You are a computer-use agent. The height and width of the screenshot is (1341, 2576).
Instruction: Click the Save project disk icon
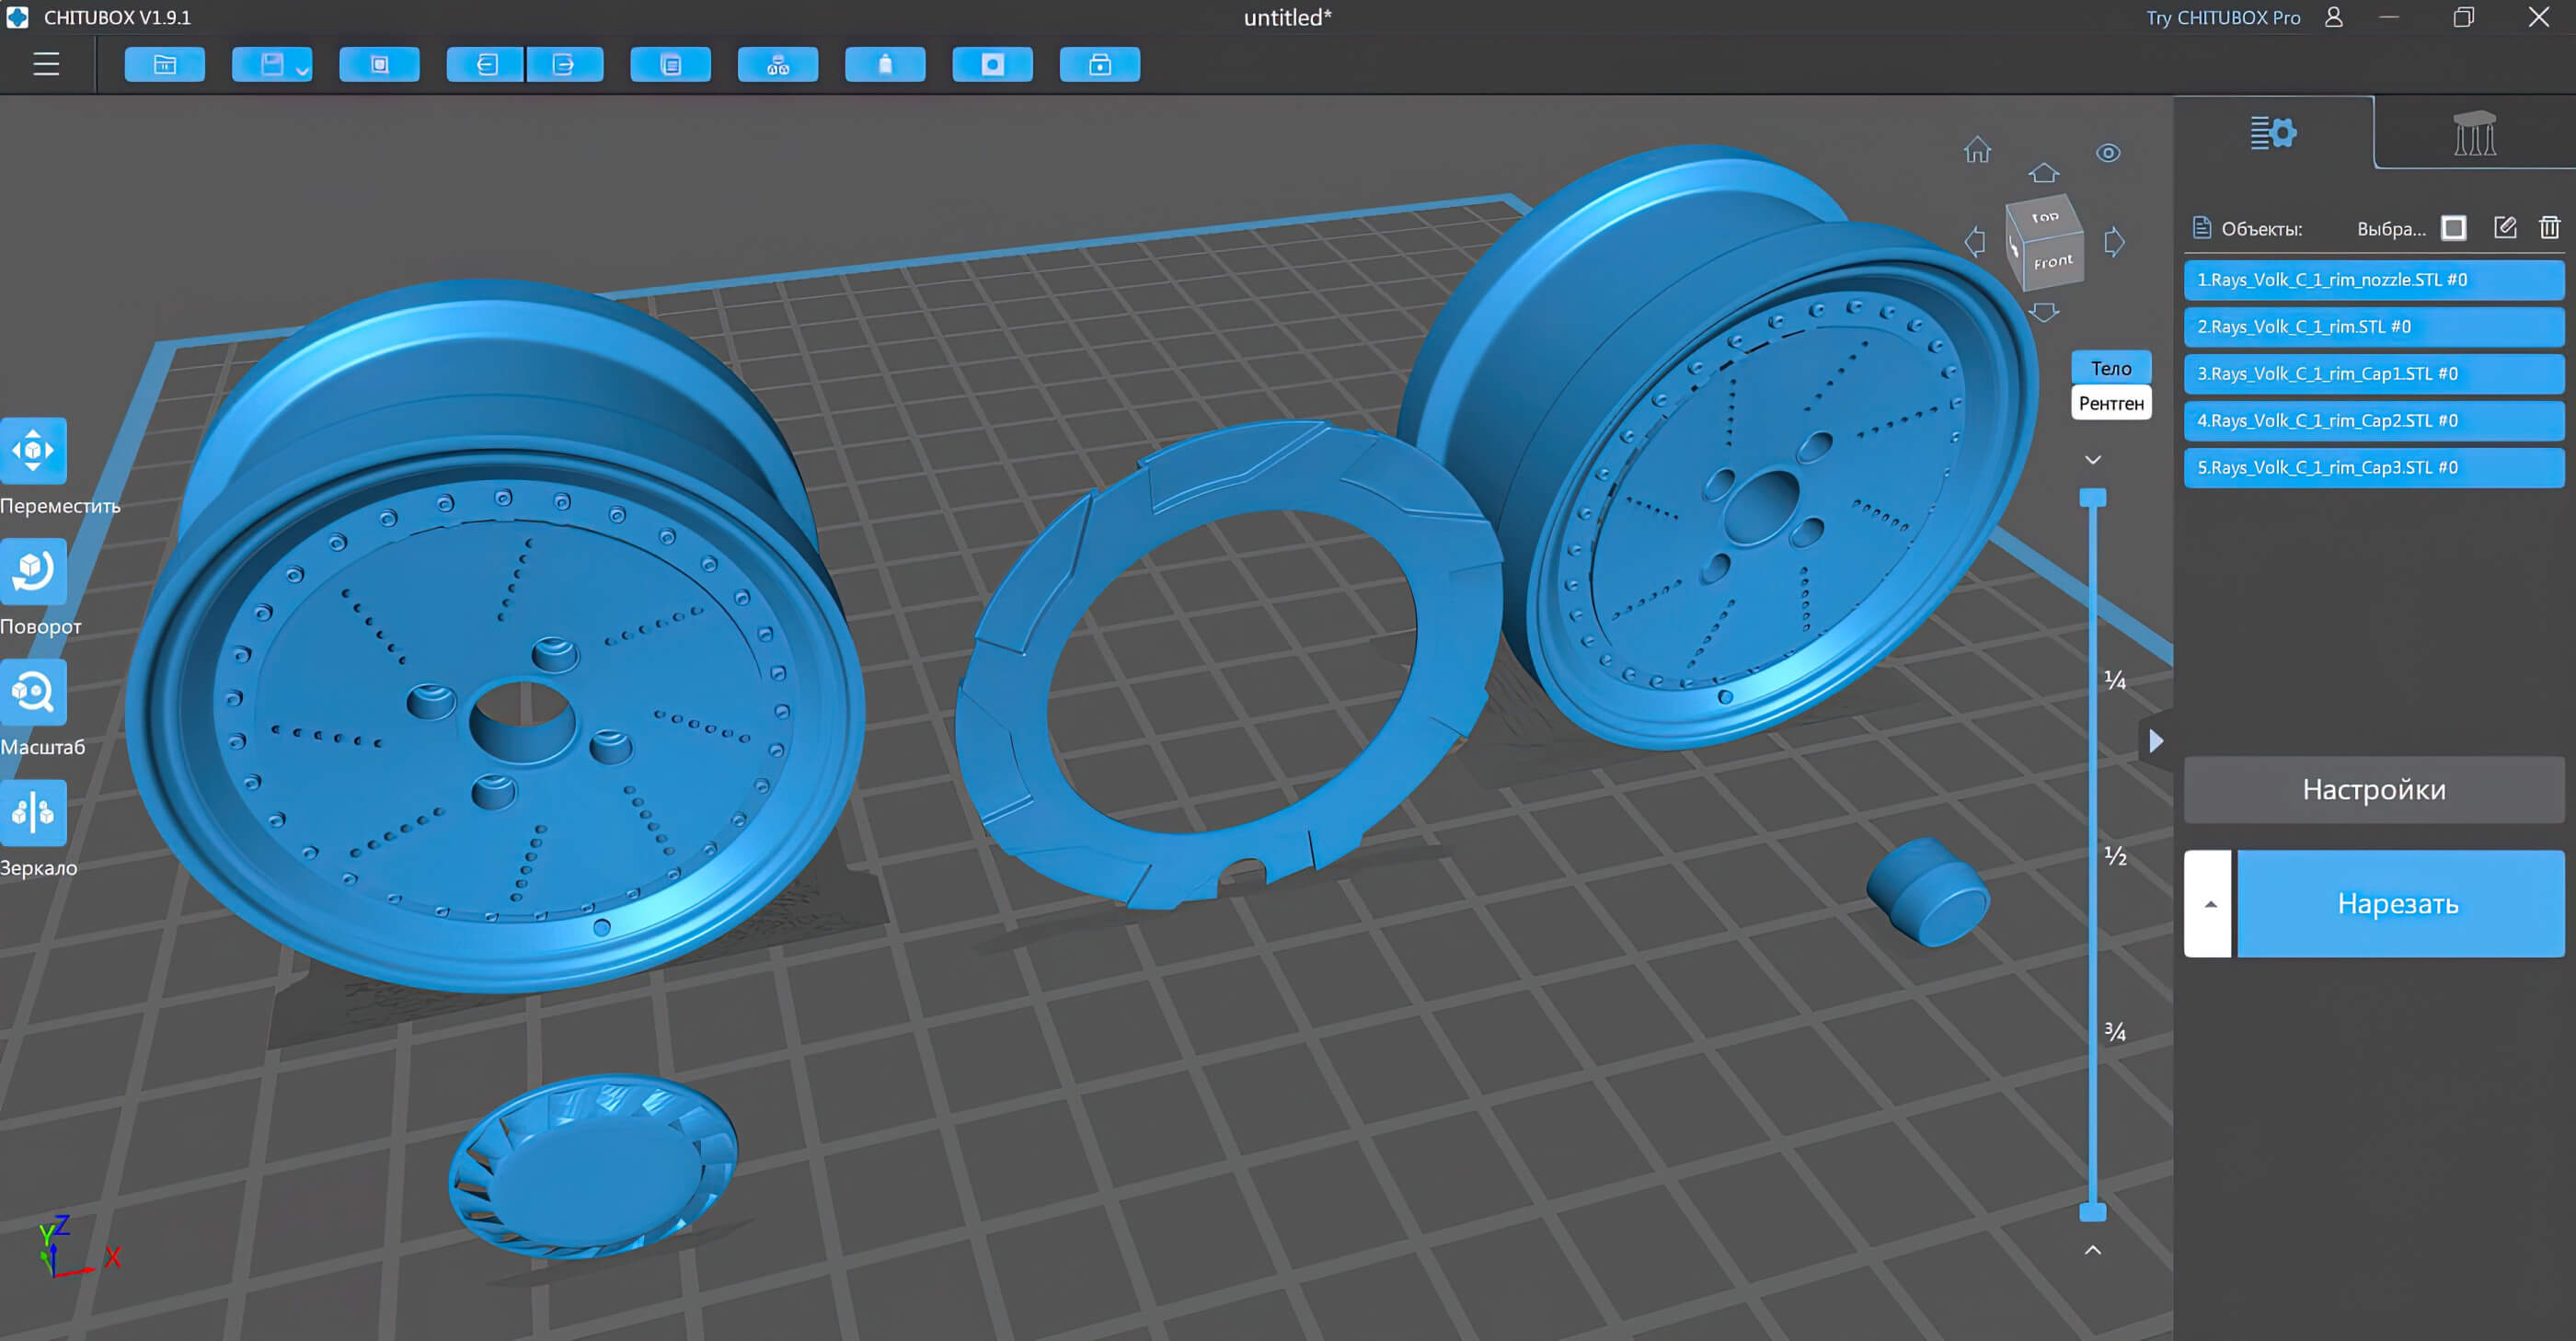[271, 65]
